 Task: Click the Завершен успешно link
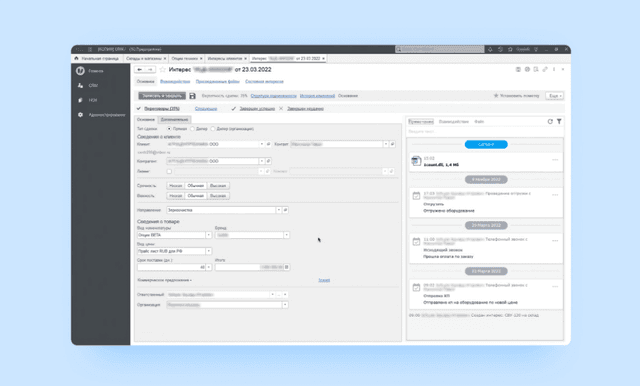257,109
